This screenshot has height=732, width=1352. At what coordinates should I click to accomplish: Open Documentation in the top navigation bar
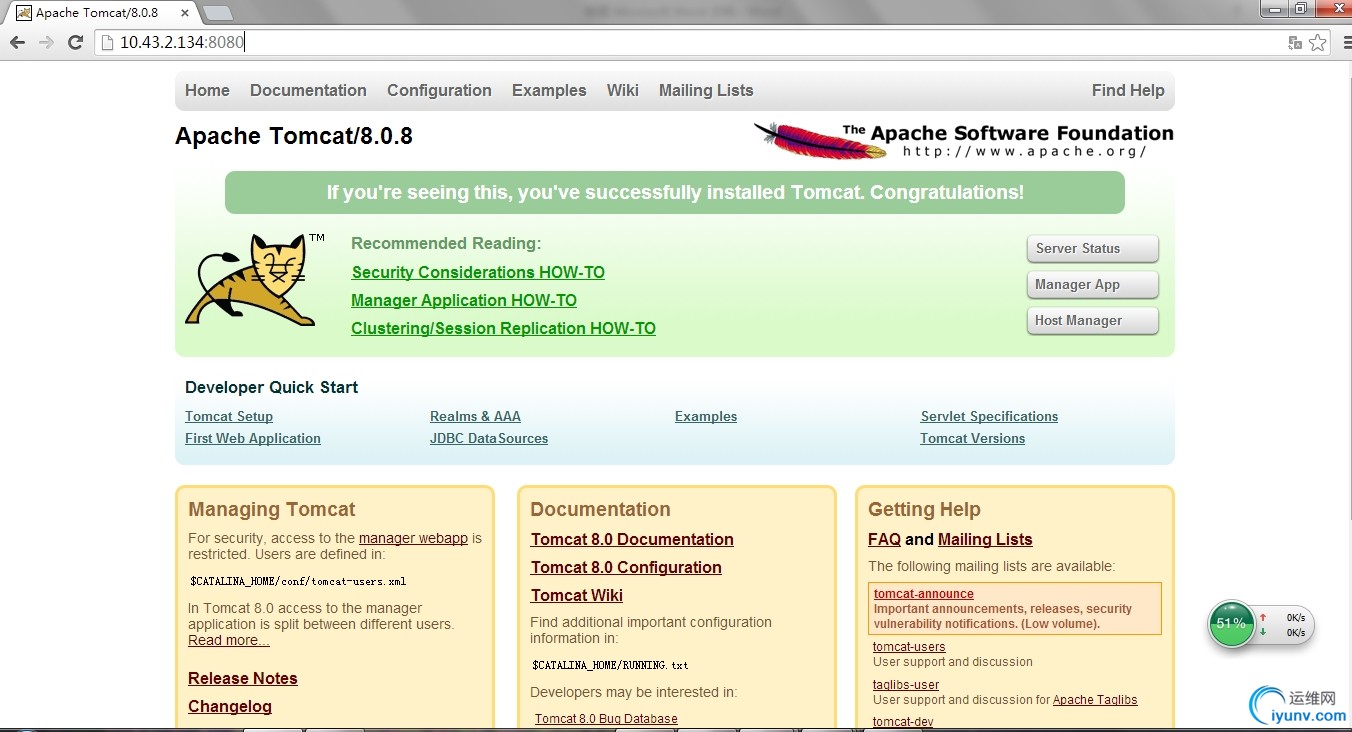click(x=308, y=90)
